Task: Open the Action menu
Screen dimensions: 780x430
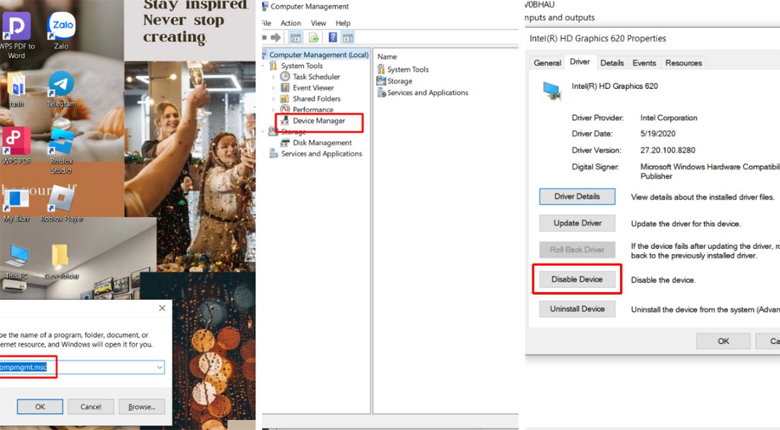Action: click(x=291, y=23)
